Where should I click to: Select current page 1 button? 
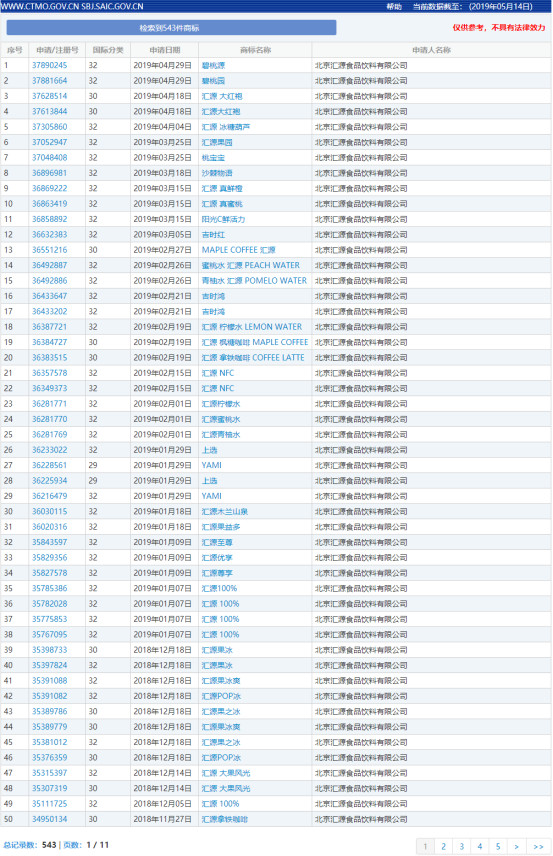tap(425, 846)
